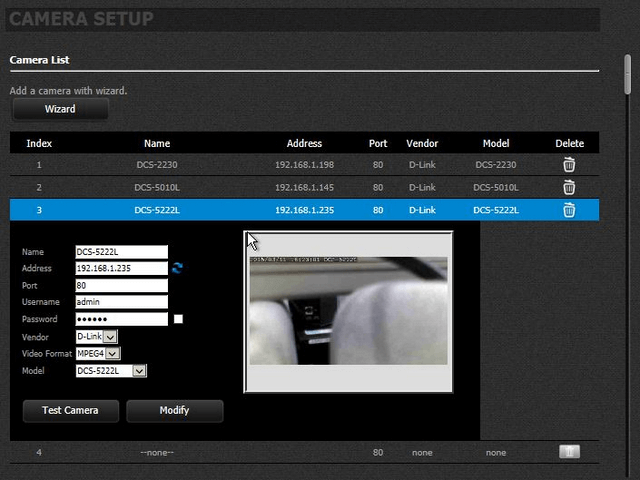Click address 192.168.1.145
The height and width of the screenshot is (480, 640).
[x=304, y=188]
